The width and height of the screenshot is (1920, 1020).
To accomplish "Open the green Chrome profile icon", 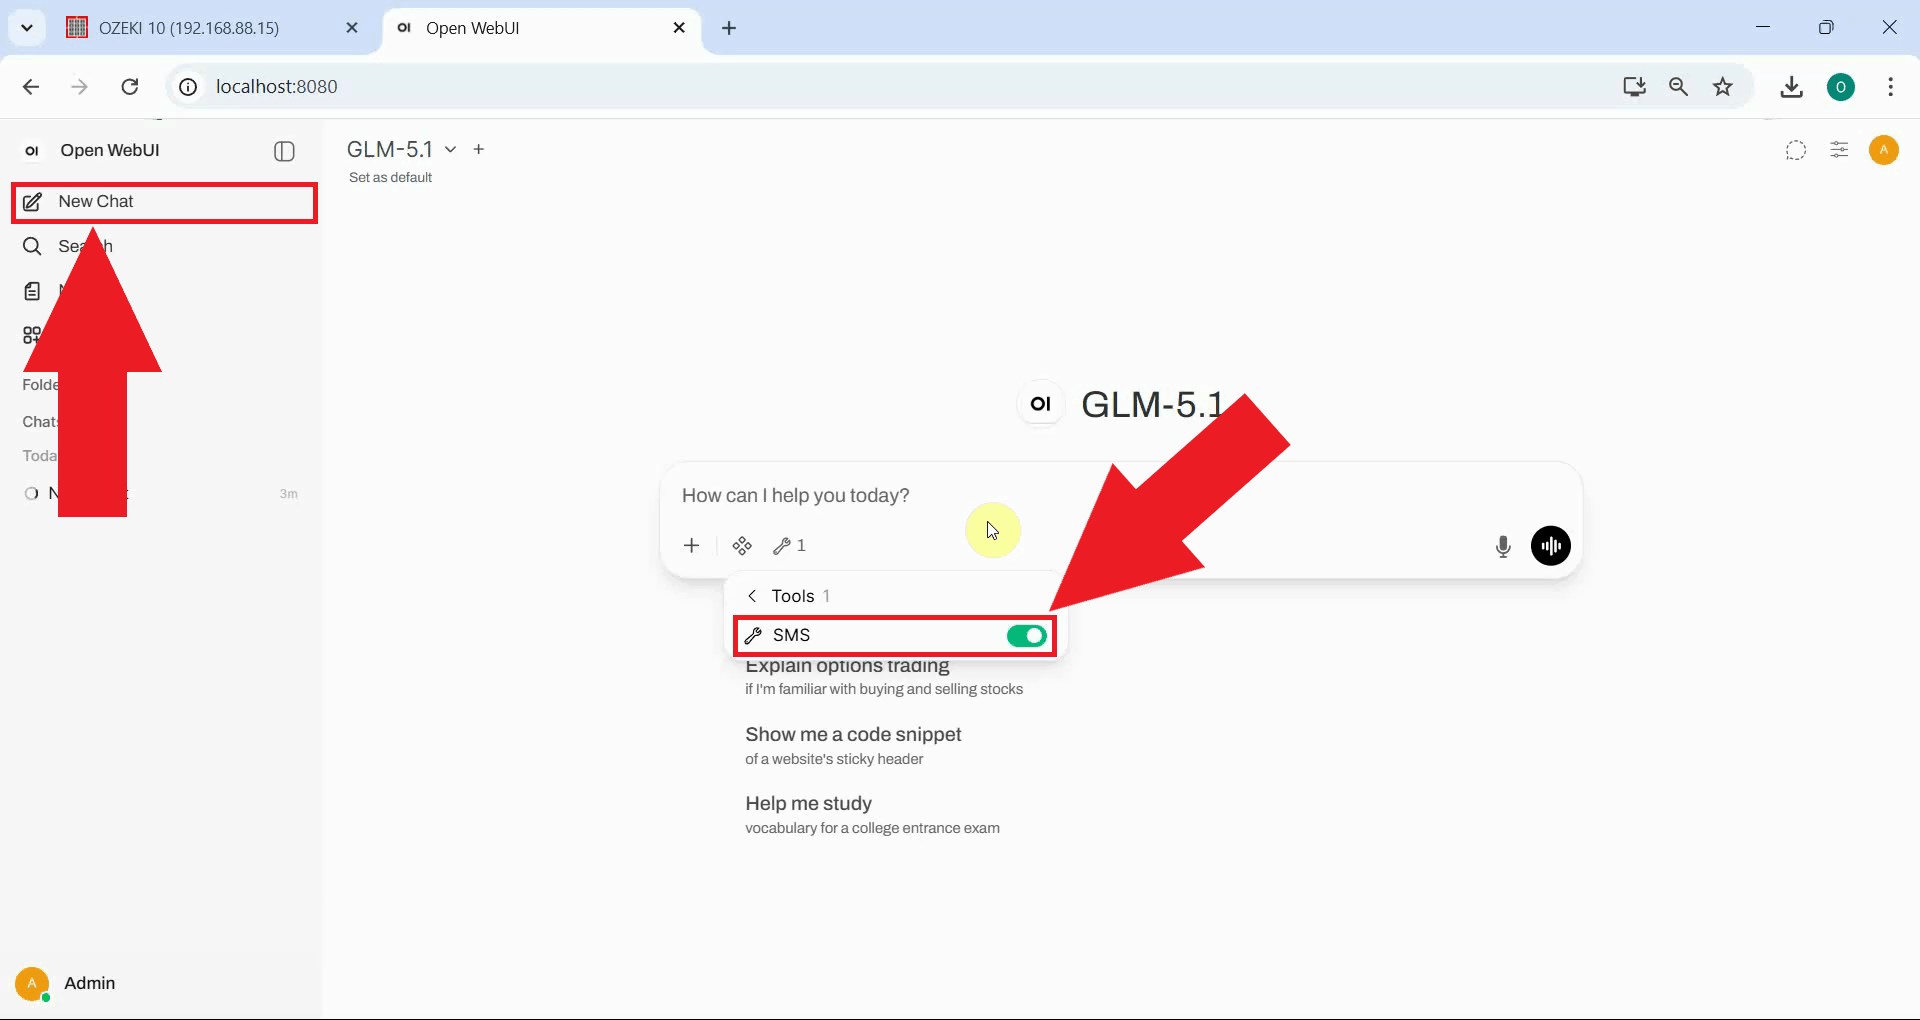I will 1841,87.
